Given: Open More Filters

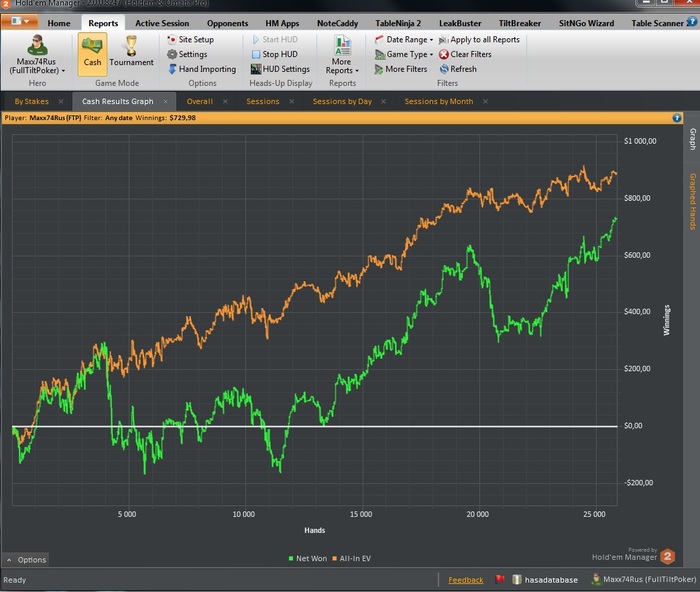Looking at the screenshot, I should click(400, 69).
